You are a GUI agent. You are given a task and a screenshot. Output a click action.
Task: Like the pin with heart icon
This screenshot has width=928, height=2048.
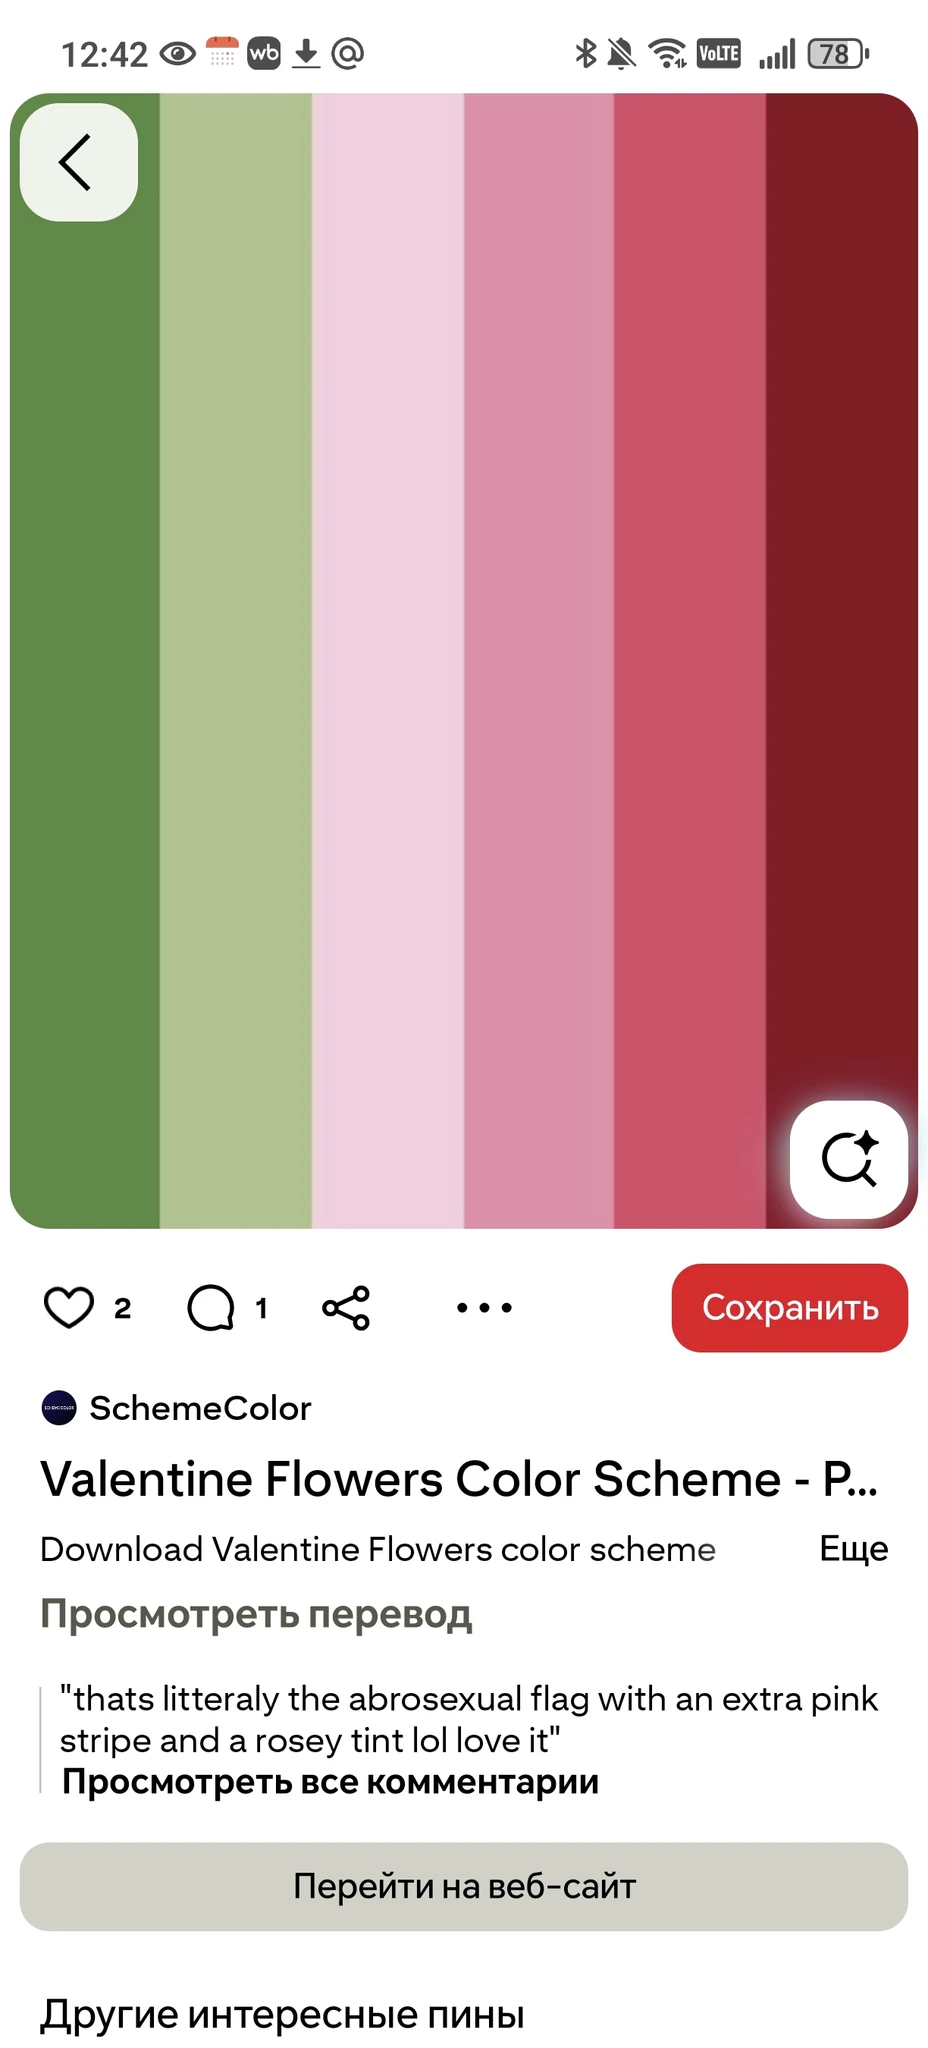(x=69, y=1307)
